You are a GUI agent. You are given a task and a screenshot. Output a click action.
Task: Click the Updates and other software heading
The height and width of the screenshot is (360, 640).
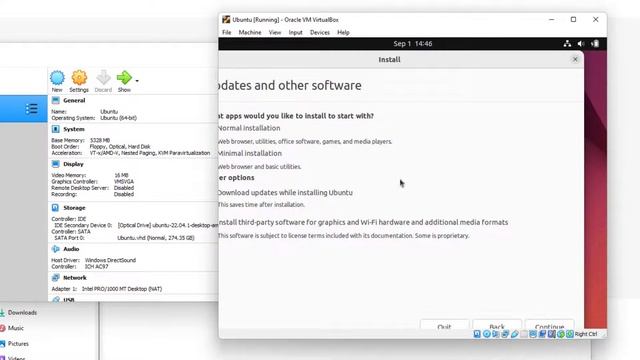[290, 85]
